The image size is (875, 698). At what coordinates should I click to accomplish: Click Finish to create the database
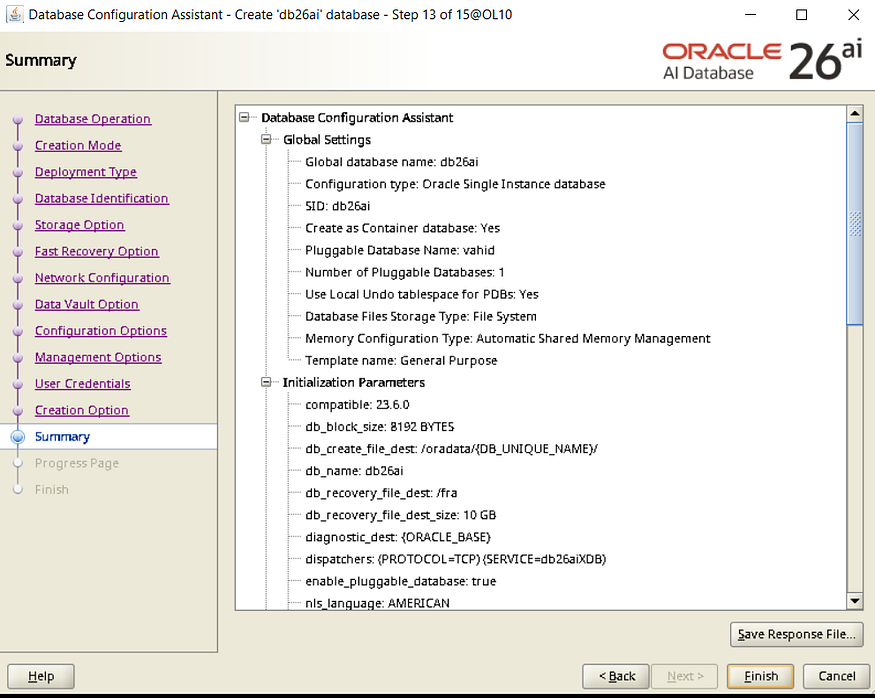point(761,676)
